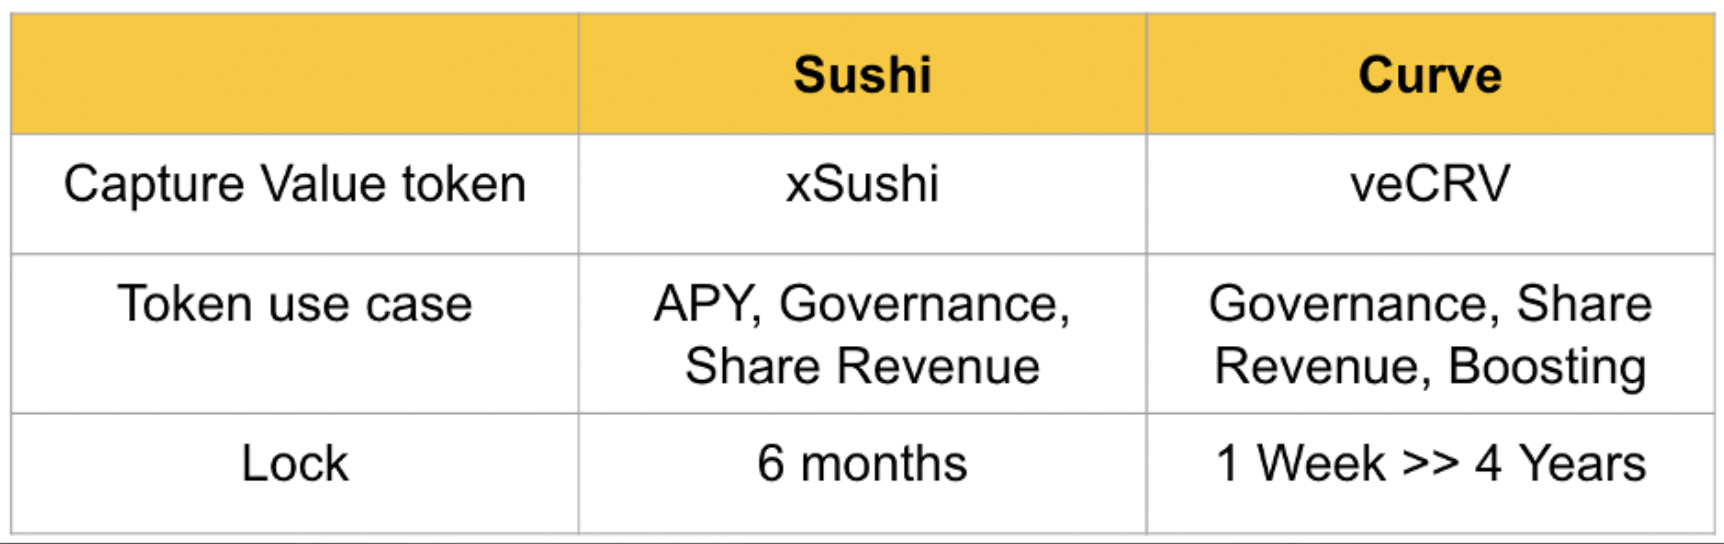
Task: Click the Lock row label
Action: point(294,464)
